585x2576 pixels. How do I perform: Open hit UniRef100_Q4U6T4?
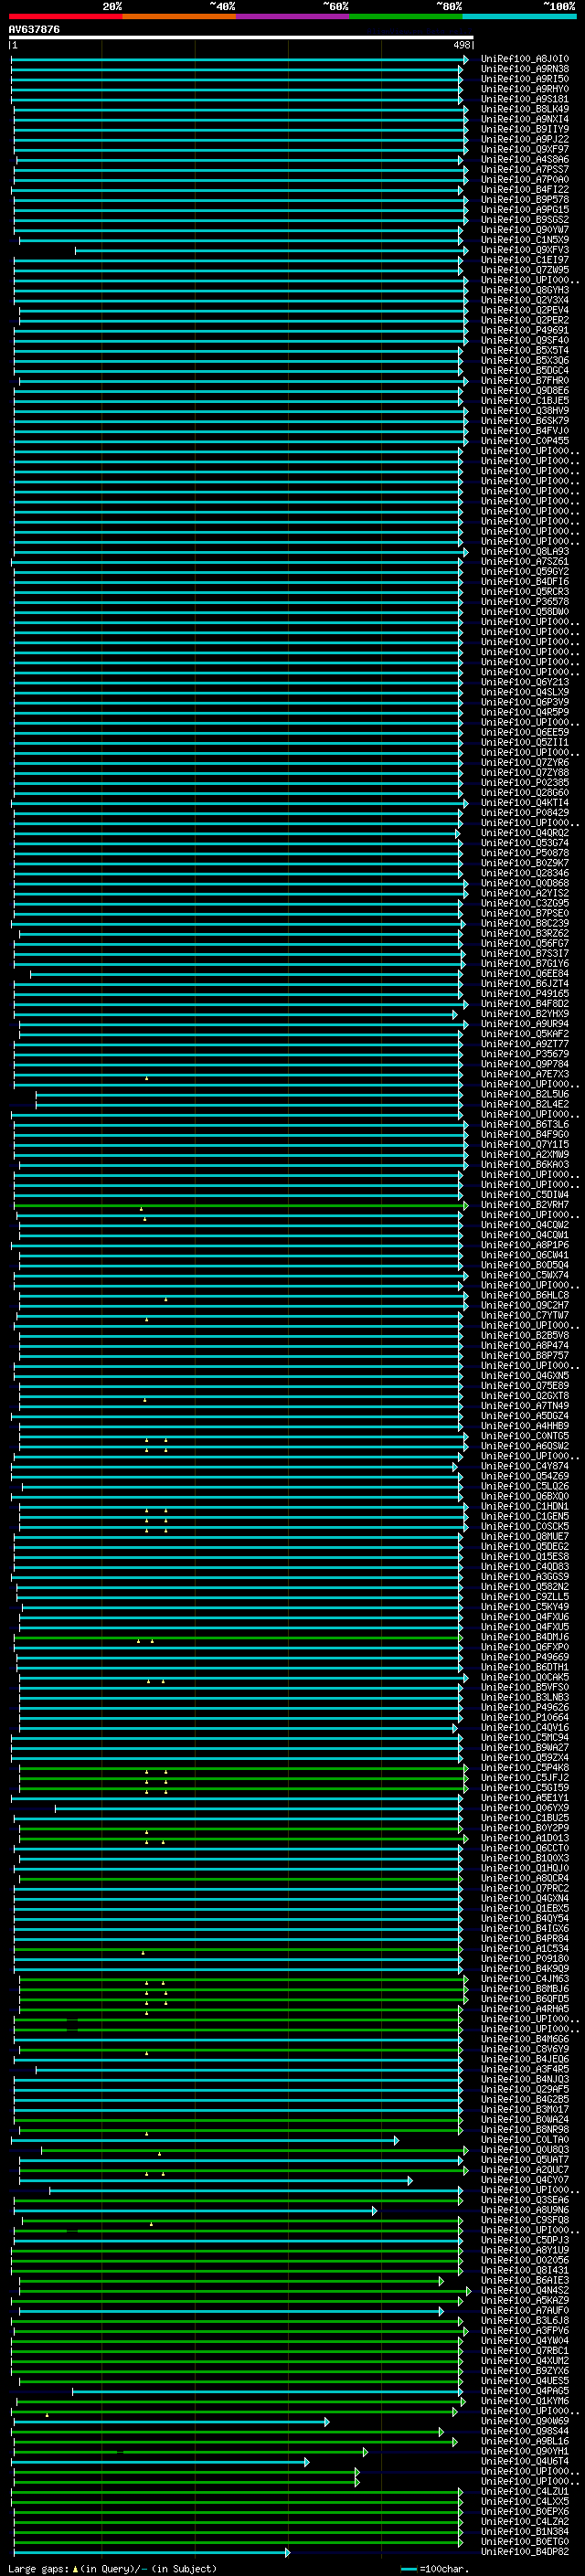point(525,2462)
